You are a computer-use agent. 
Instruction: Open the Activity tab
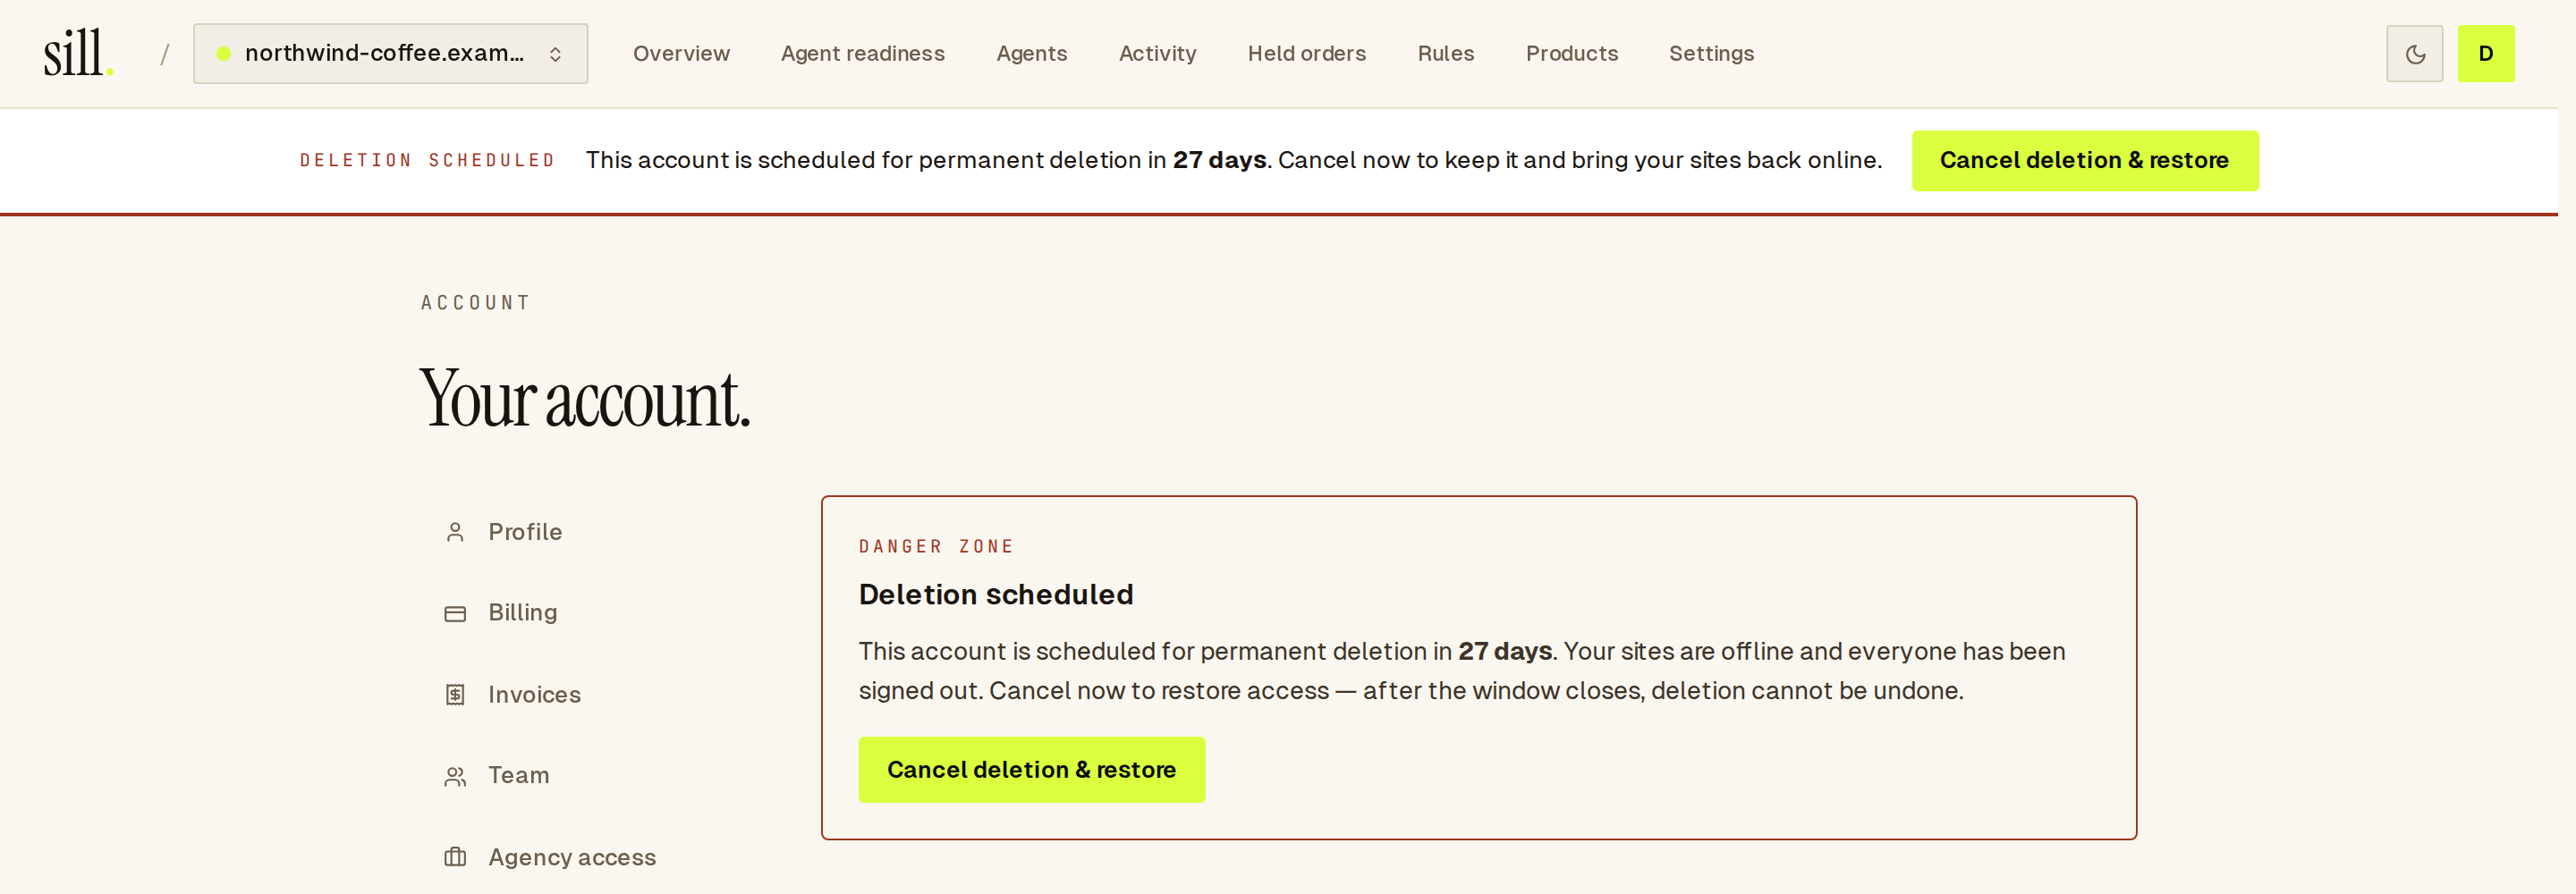point(1157,54)
